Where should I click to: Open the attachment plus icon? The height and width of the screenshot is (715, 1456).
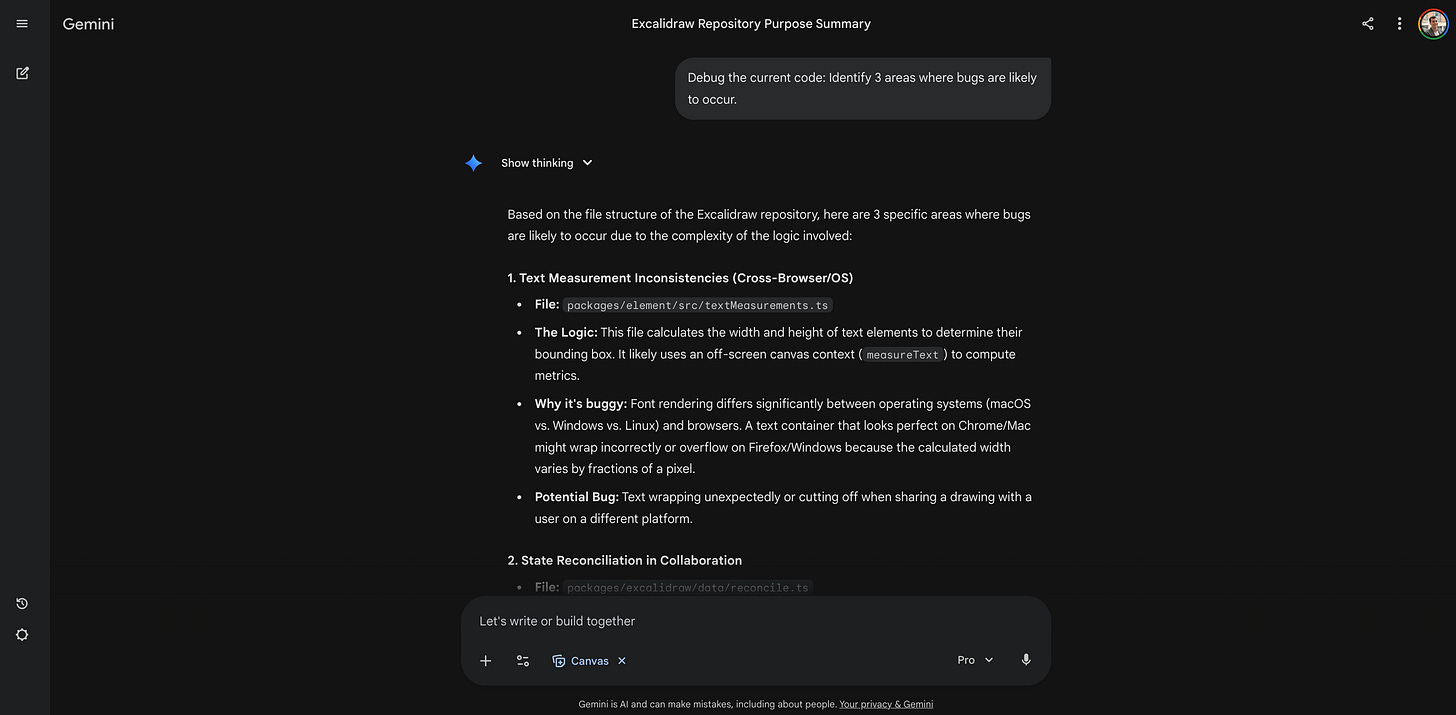pos(486,660)
